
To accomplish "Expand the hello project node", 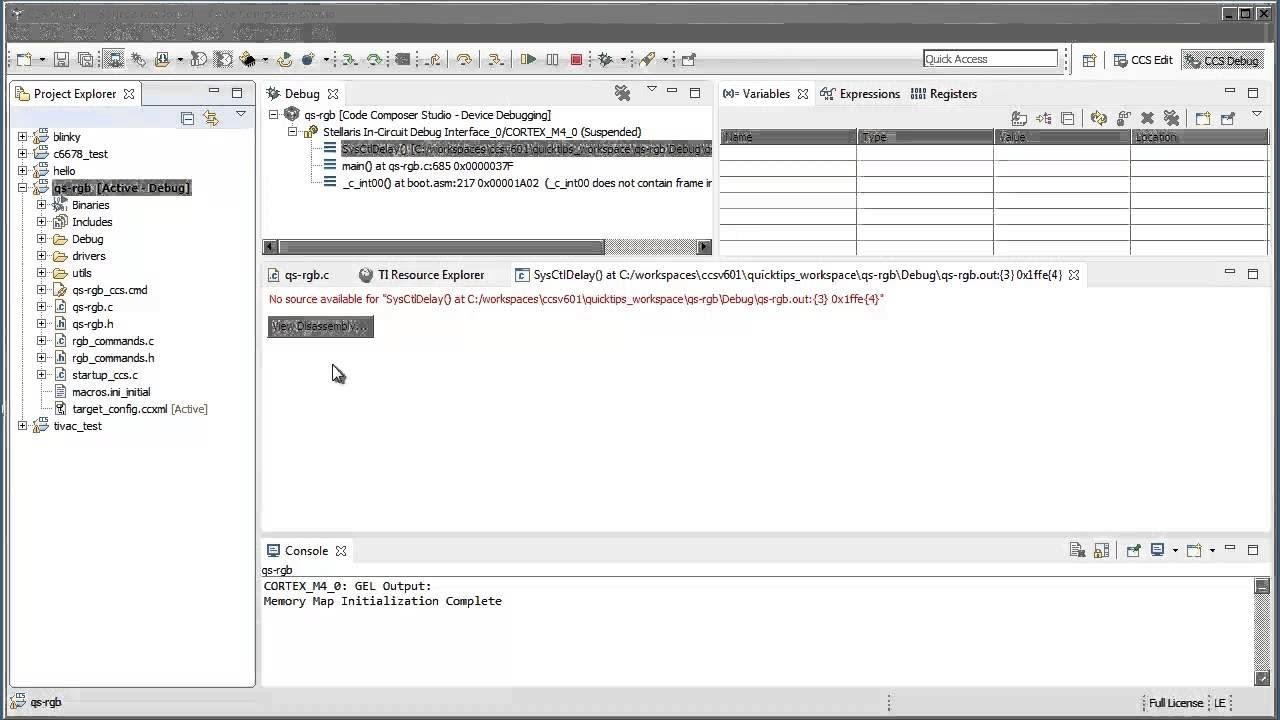I will pyautogui.click(x=22, y=171).
